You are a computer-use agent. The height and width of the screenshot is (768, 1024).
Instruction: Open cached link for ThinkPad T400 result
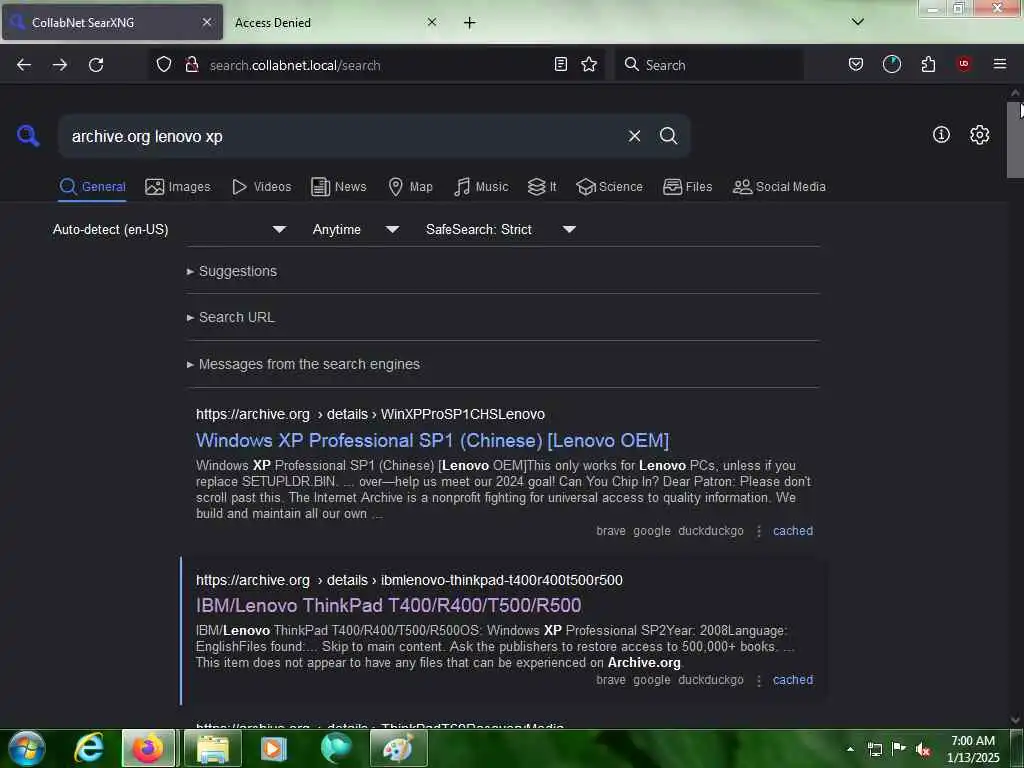pos(793,680)
